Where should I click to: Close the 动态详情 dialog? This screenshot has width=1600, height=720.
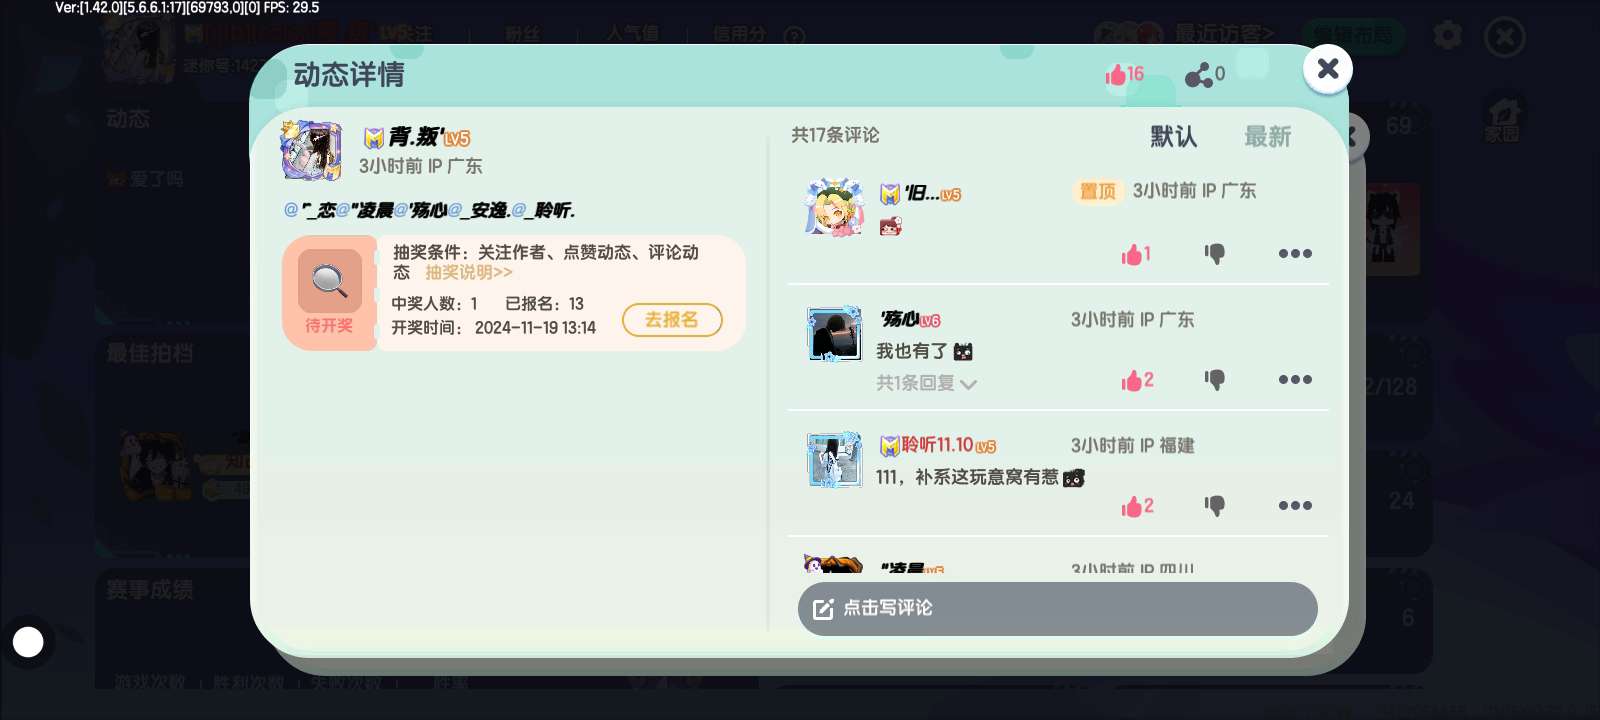point(1328,69)
